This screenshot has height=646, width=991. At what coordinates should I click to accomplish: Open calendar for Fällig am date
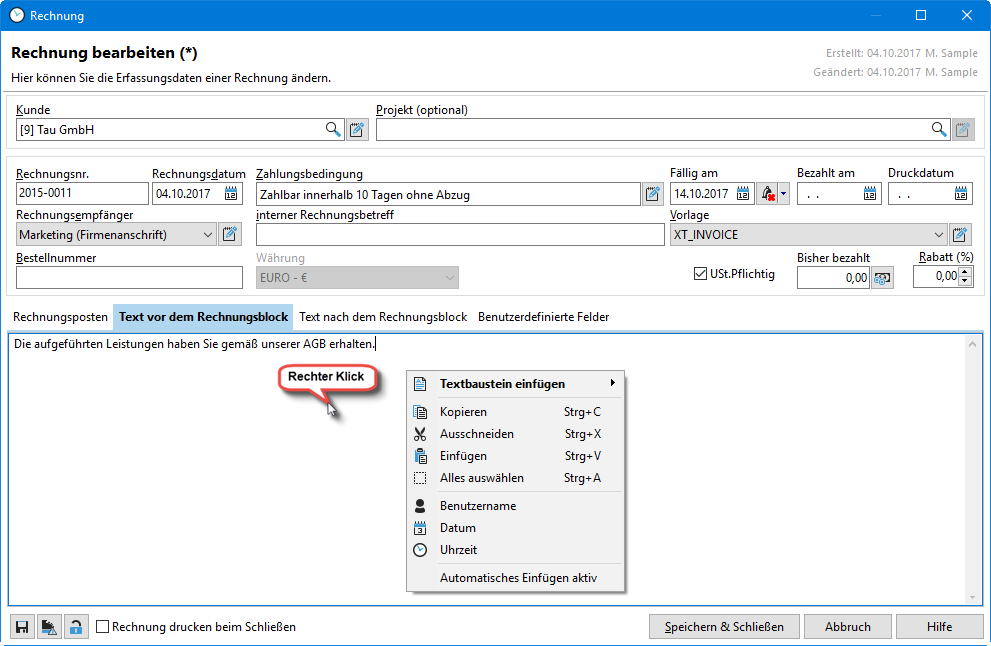pos(744,194)
